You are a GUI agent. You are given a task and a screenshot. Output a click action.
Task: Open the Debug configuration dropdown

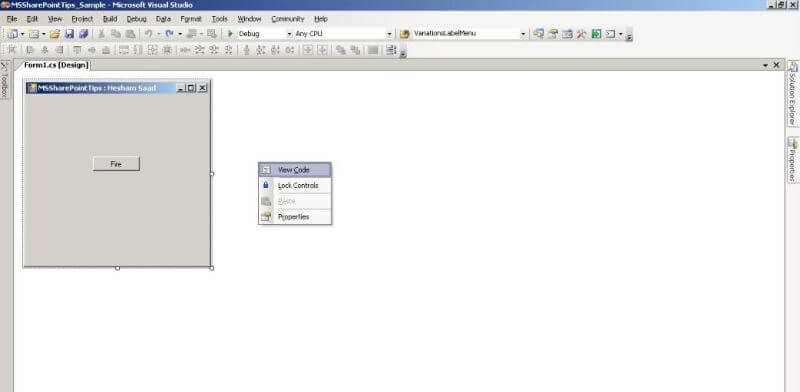[265, 34]
